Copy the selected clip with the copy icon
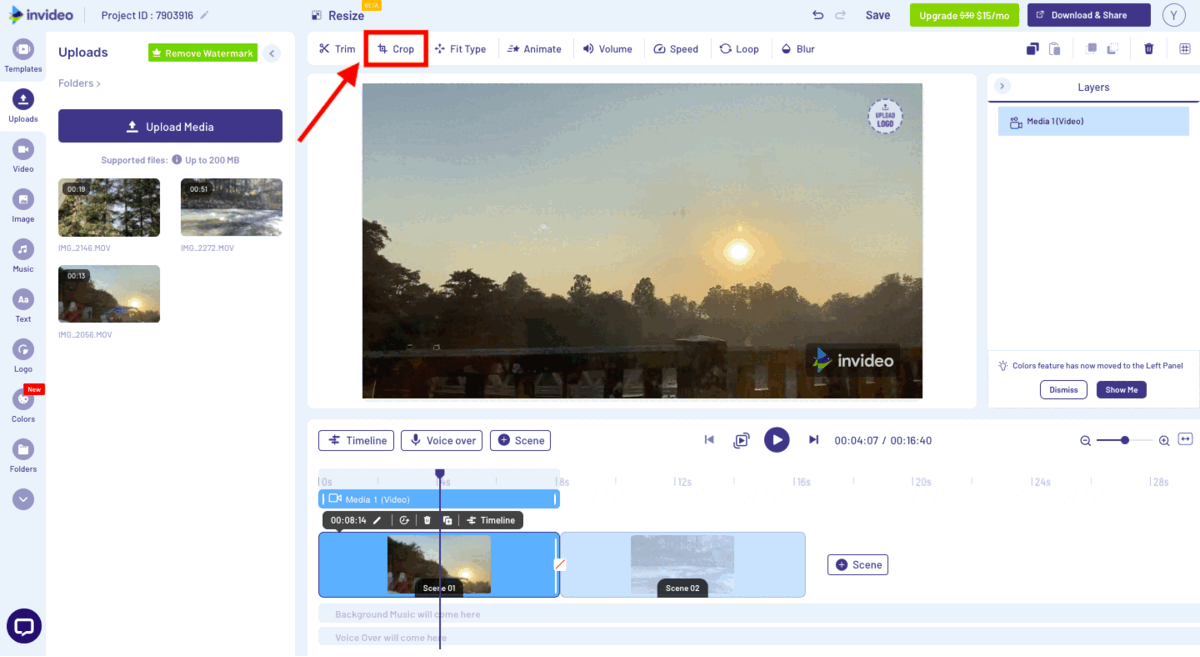This screenshot has height=657, width=1200. point(1032,48)
